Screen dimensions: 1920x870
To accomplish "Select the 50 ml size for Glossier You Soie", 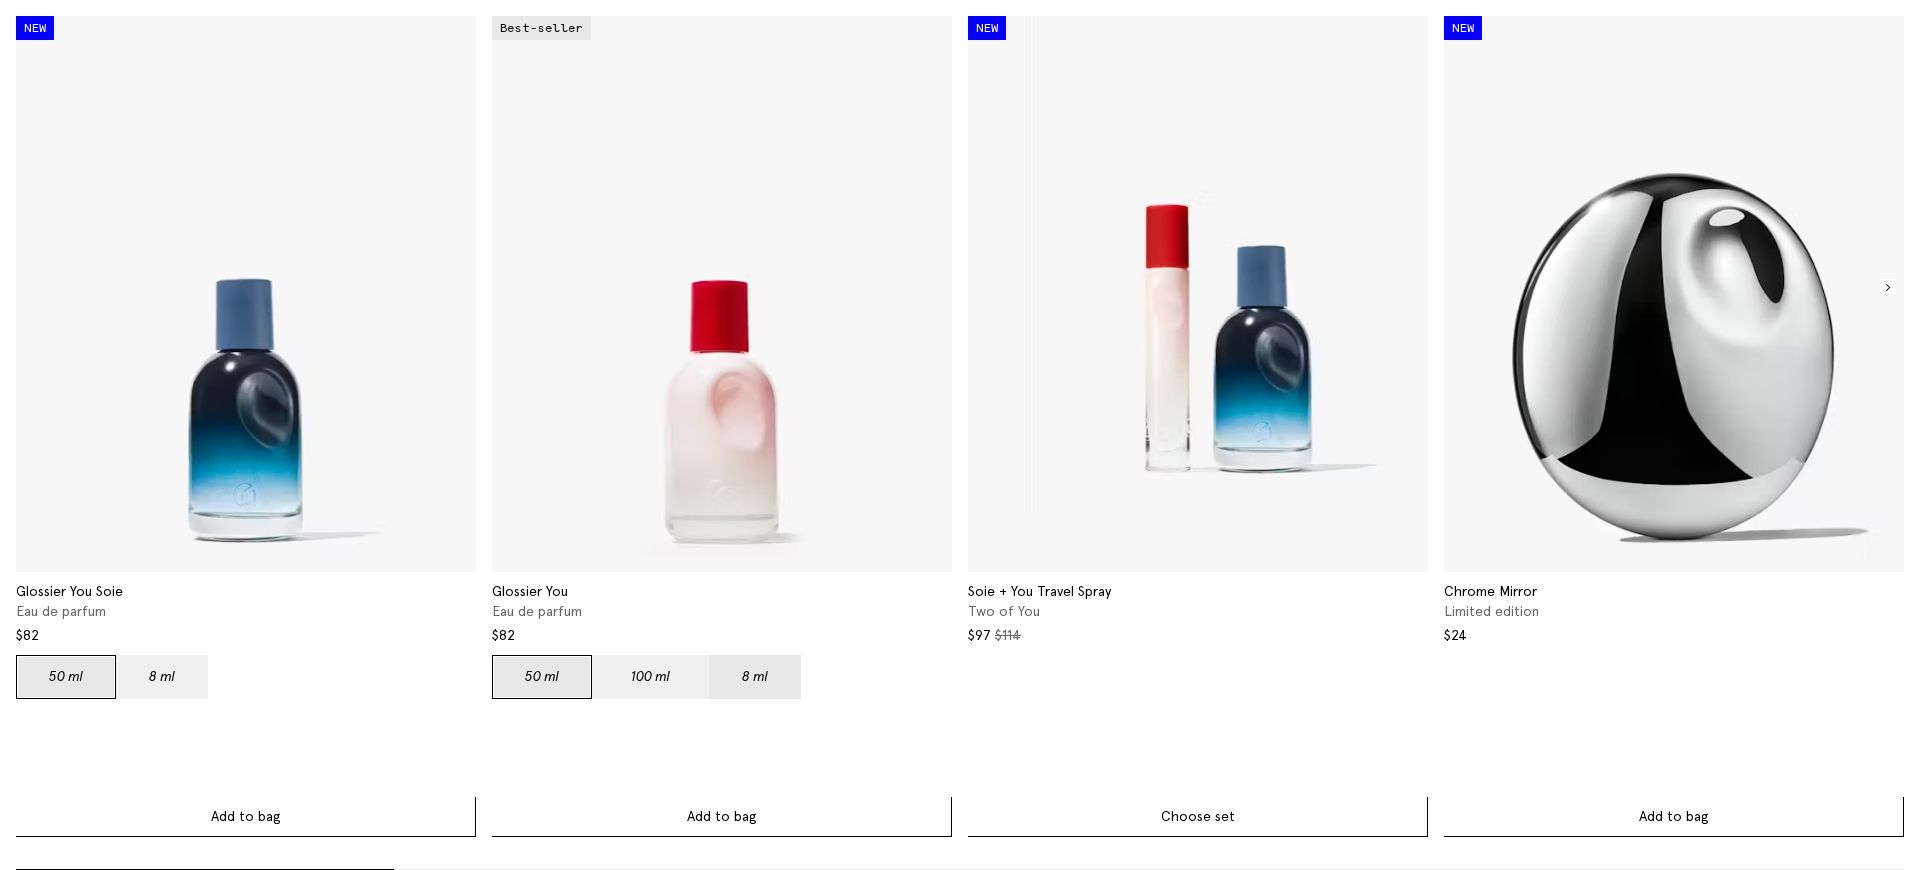I will coord(65,677).
